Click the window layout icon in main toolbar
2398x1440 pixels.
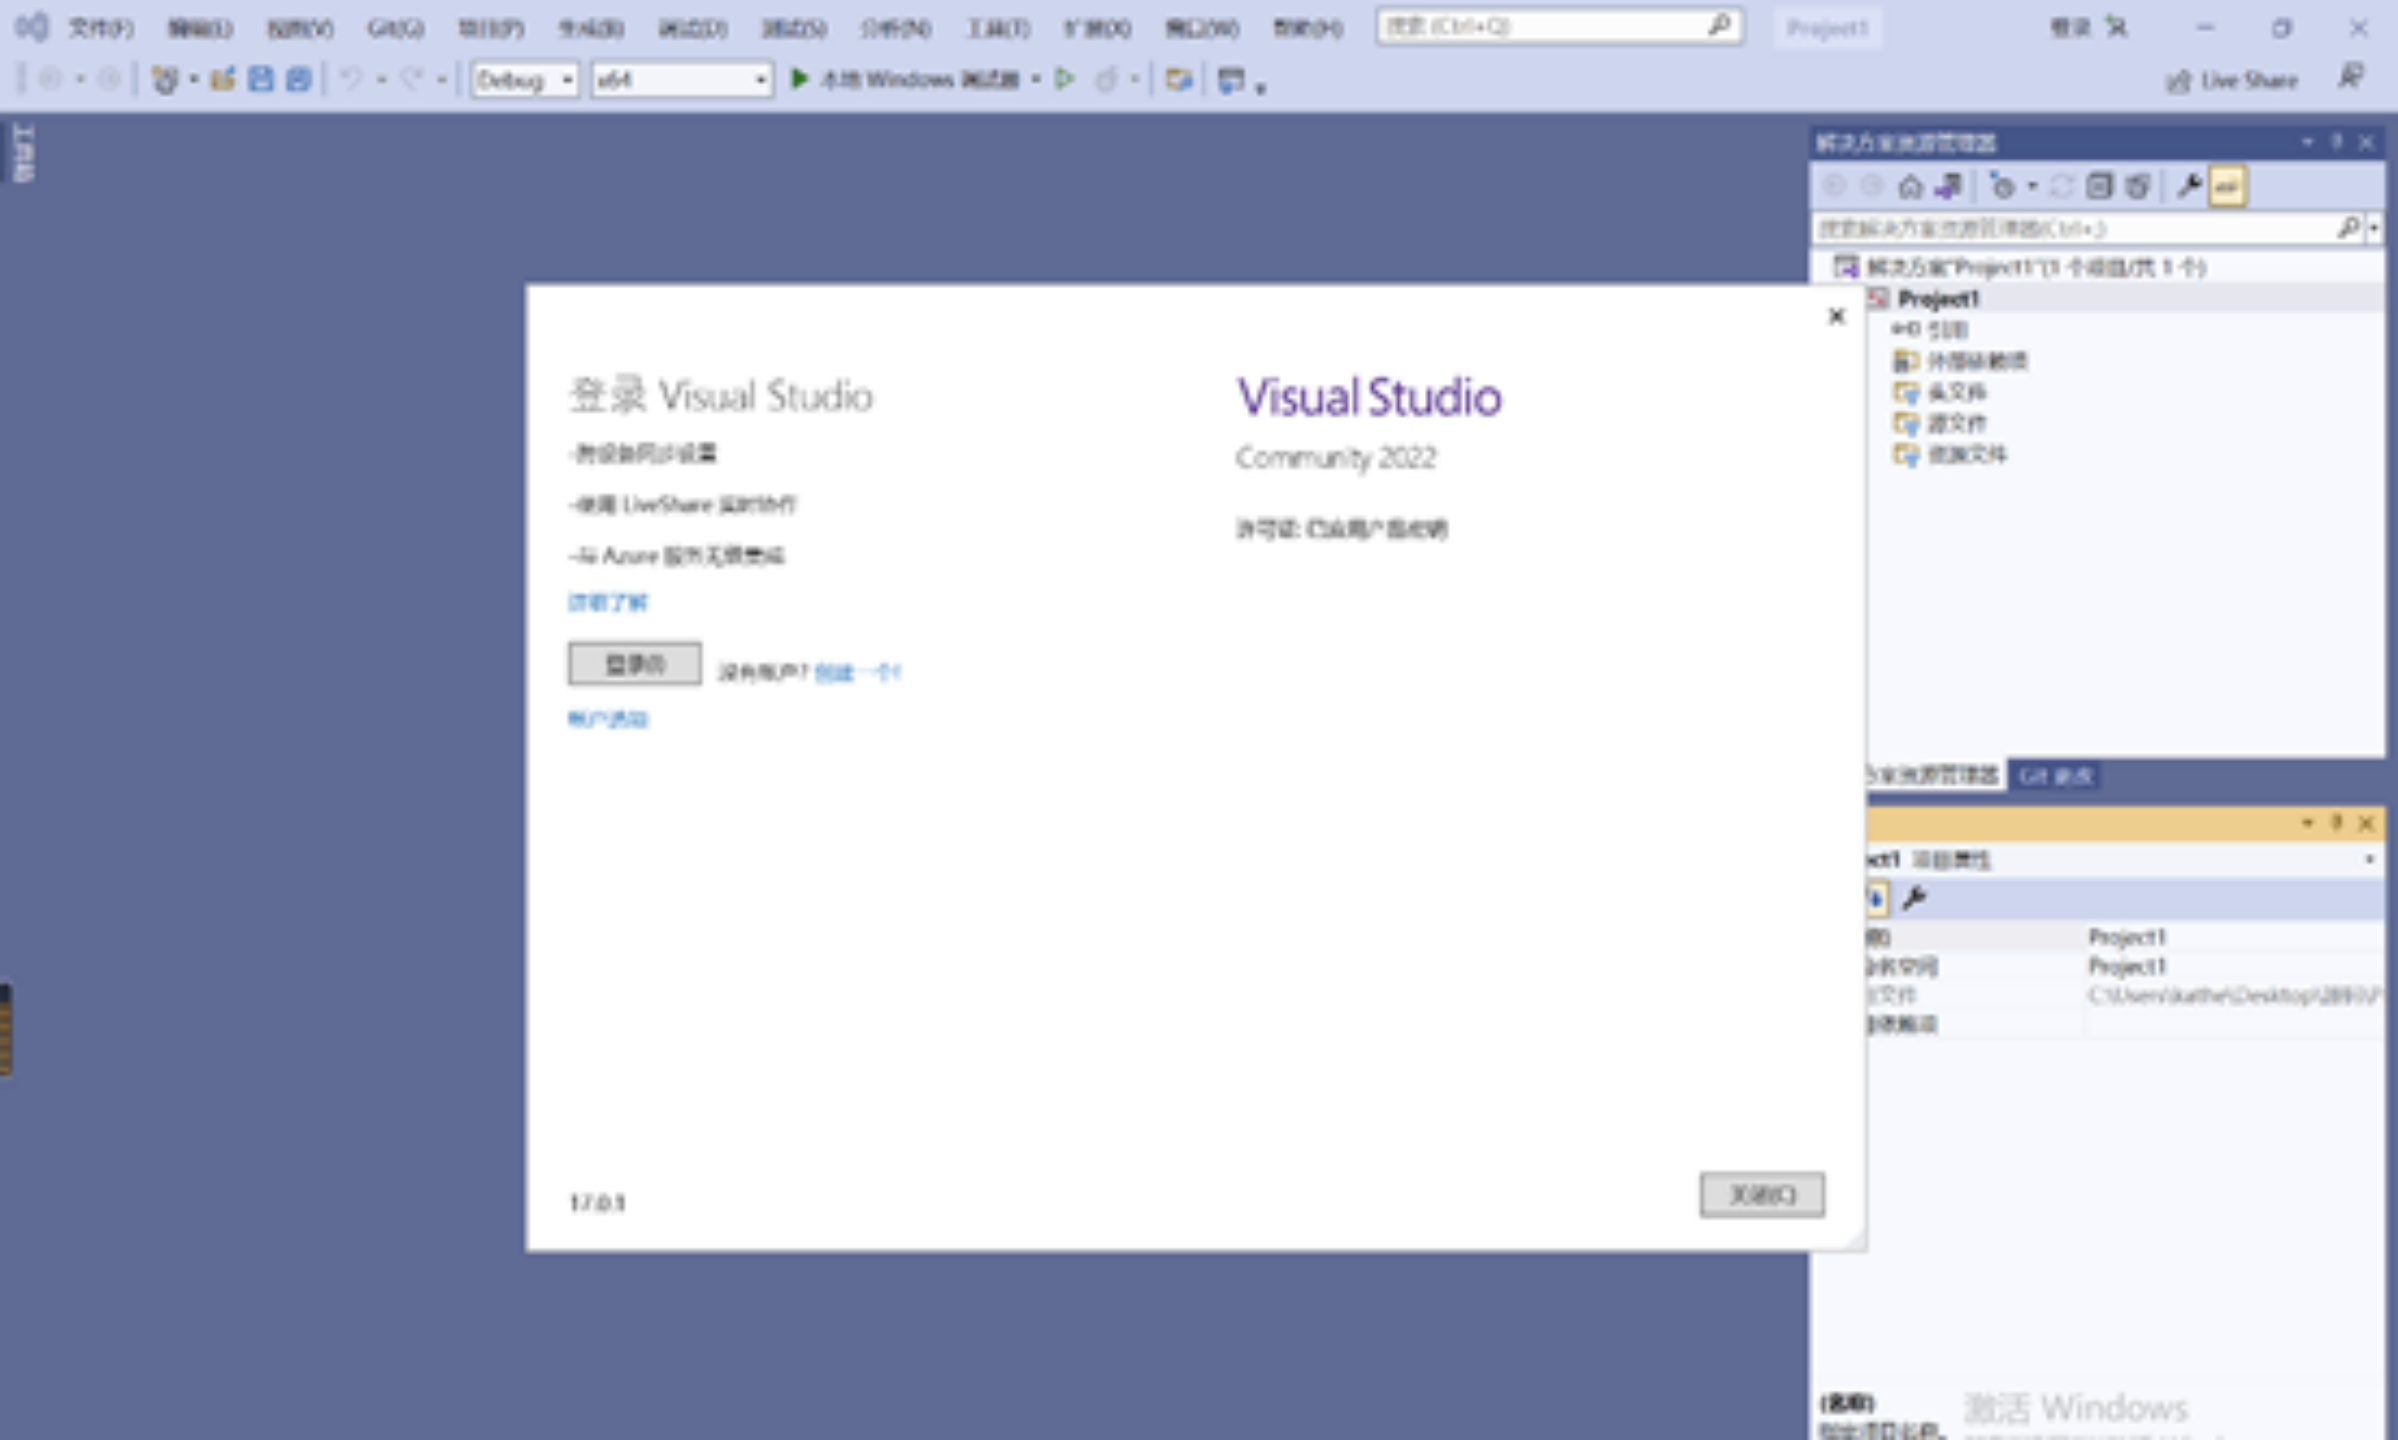(1231, 79)
